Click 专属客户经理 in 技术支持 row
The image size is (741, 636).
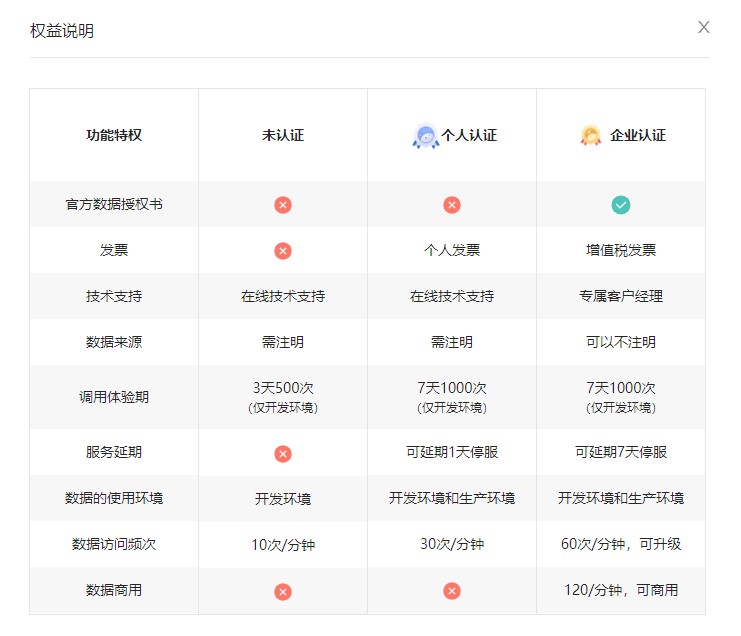tap(621, 296)
